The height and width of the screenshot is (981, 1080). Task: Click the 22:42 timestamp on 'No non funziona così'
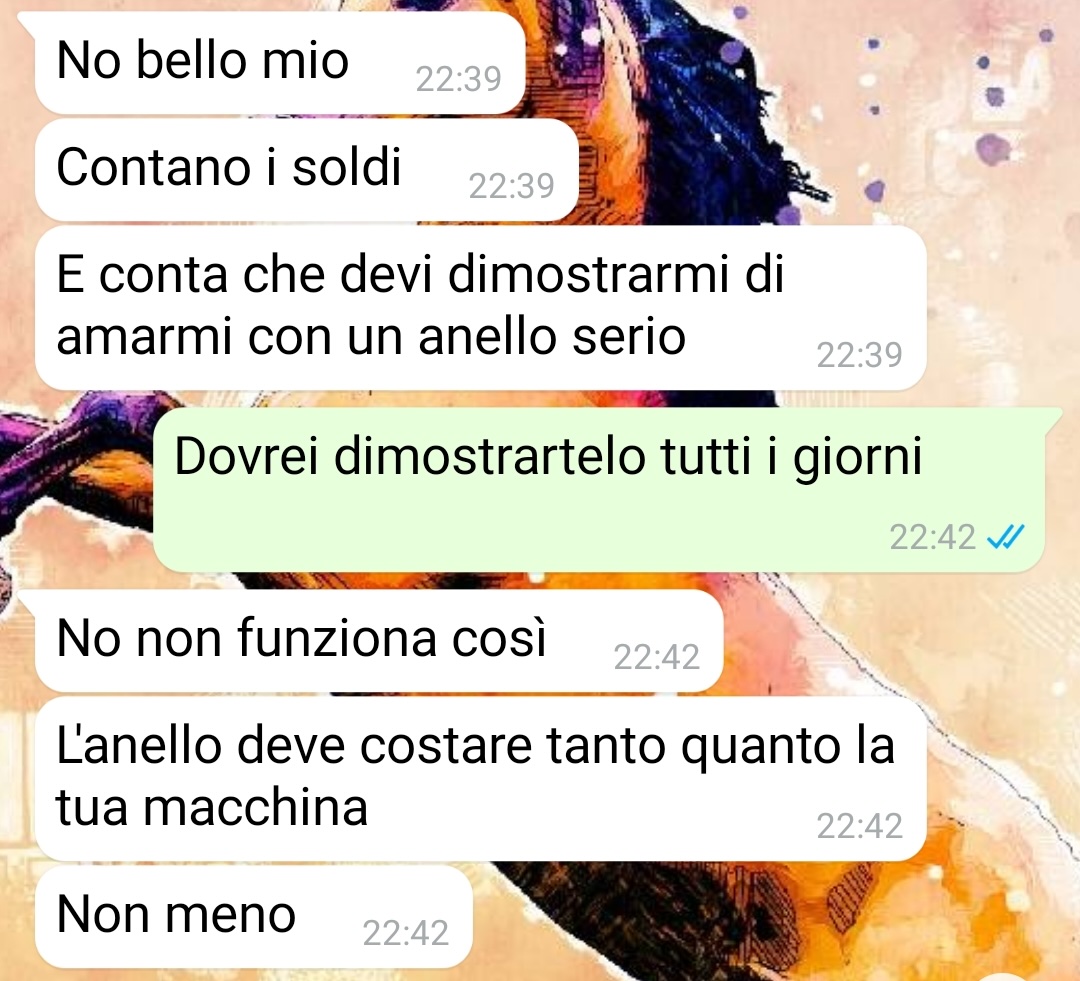tap(656, 657)
